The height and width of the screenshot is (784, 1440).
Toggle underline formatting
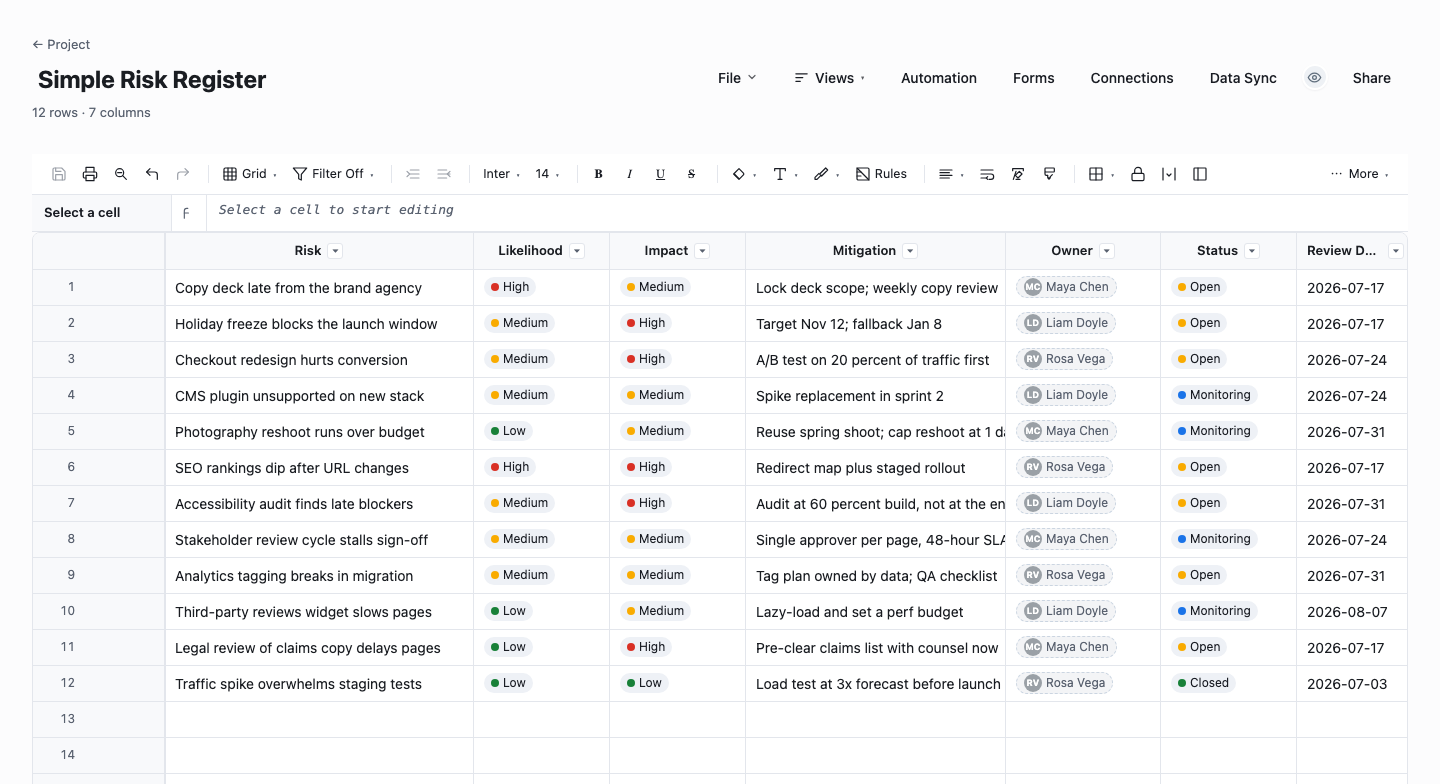point(660,174)
